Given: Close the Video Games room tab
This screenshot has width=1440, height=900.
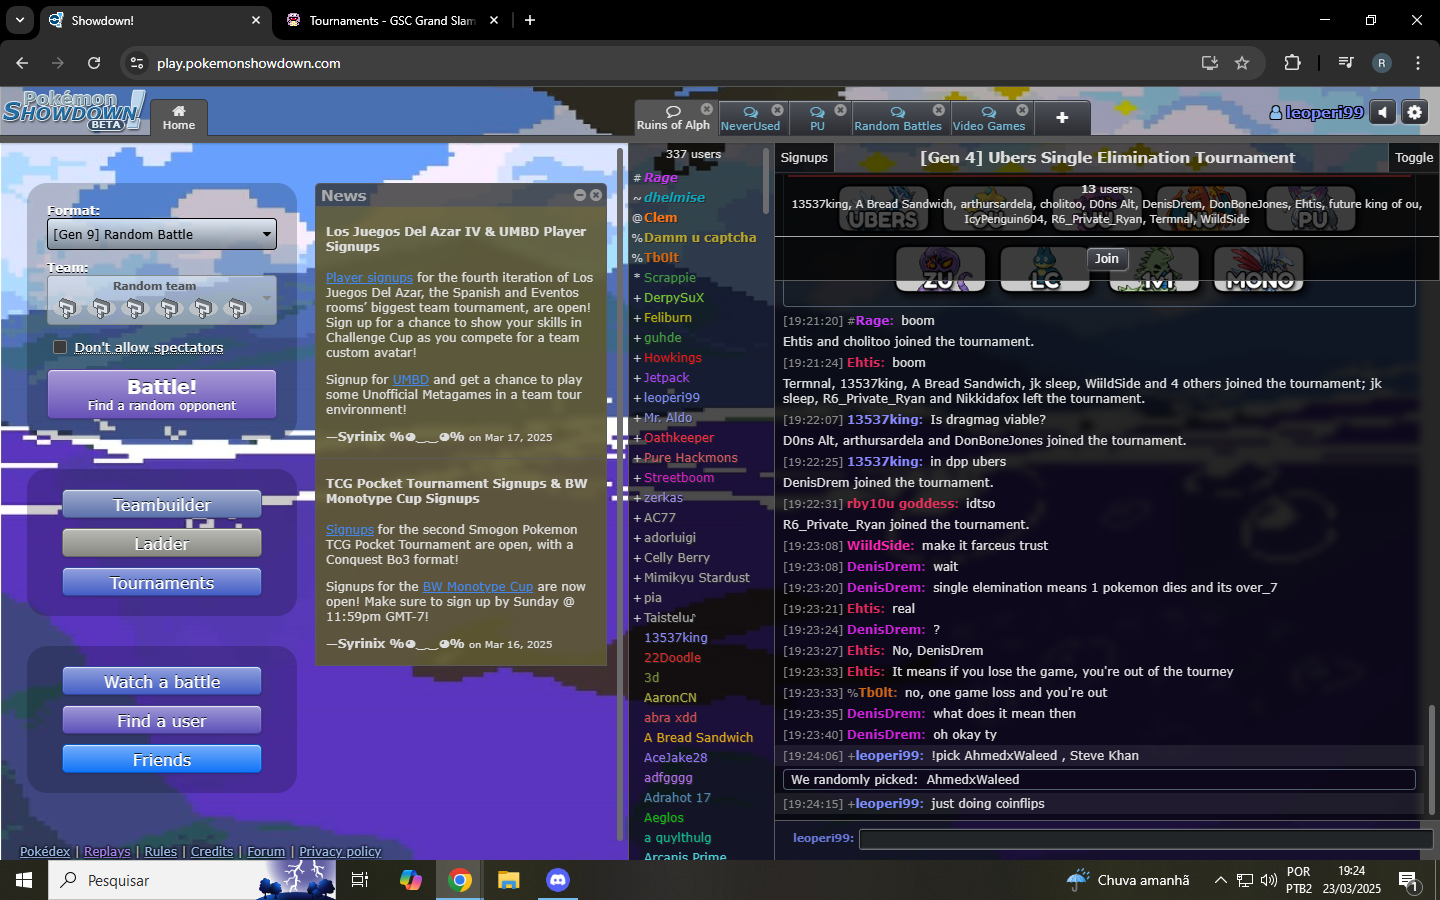Looking at the screenshot, I should coord(1022,109).
